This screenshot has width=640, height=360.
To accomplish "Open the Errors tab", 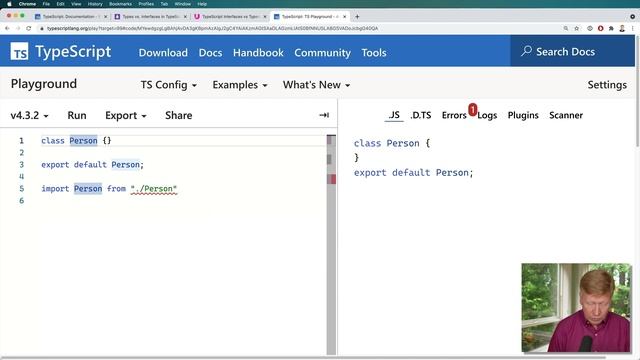I will coord(454,115).
